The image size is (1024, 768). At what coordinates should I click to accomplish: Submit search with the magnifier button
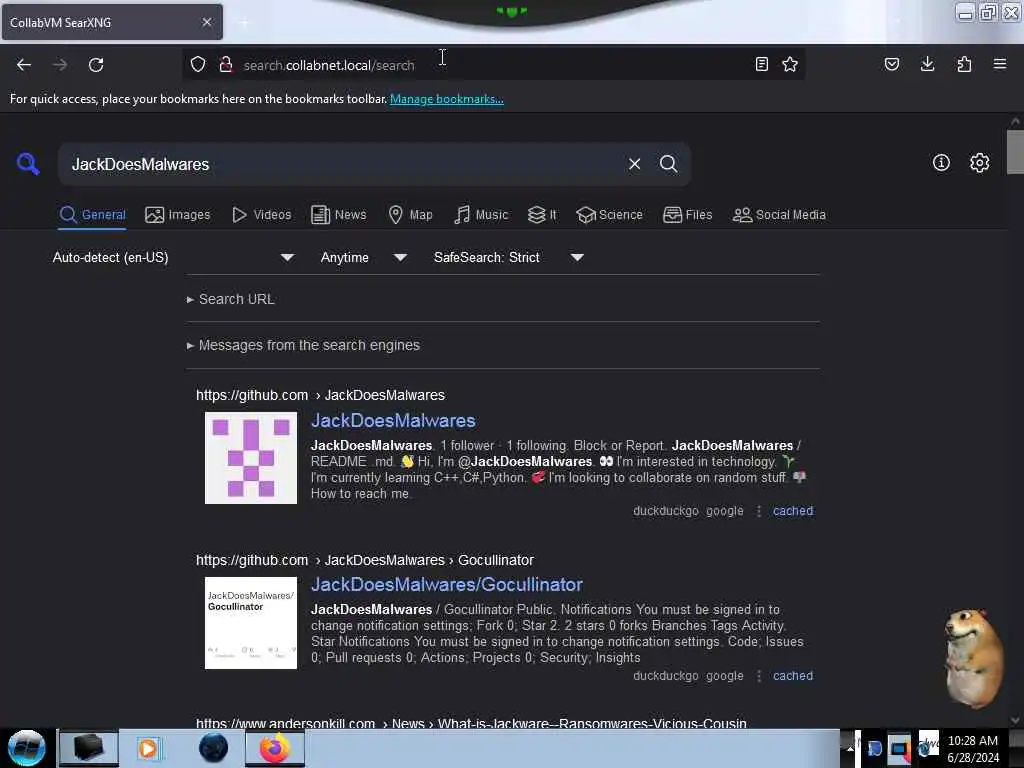[x=668, y=164]
